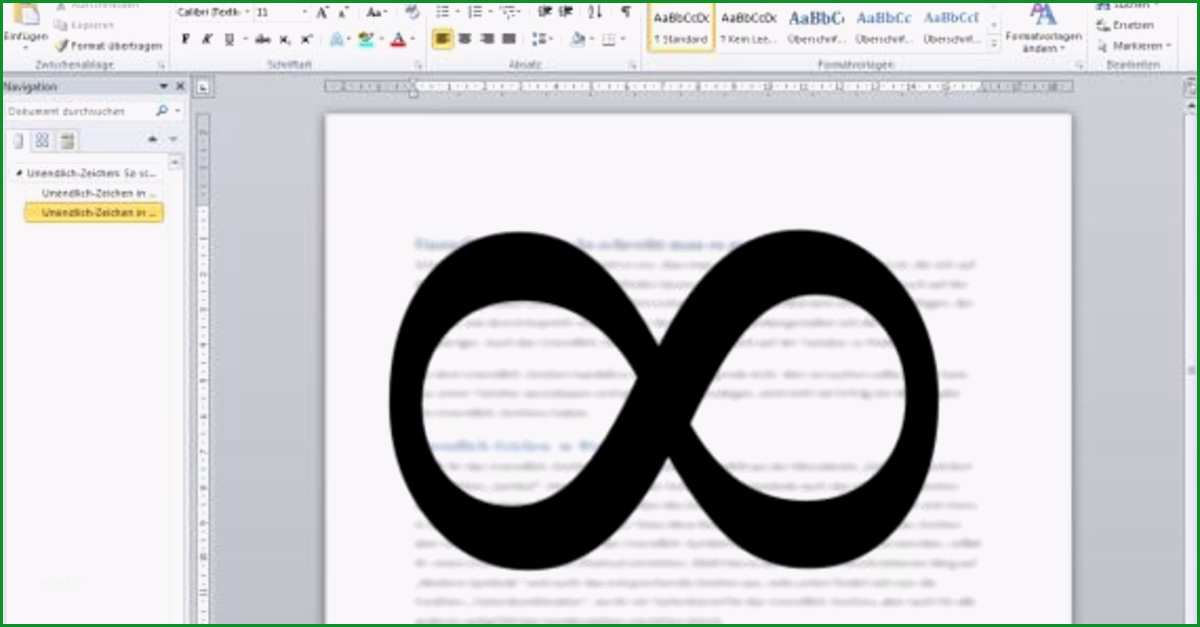Viewport: 1200px width, 627px height.
Task: Apply the text highlight color
Action: tap(366, 39)
